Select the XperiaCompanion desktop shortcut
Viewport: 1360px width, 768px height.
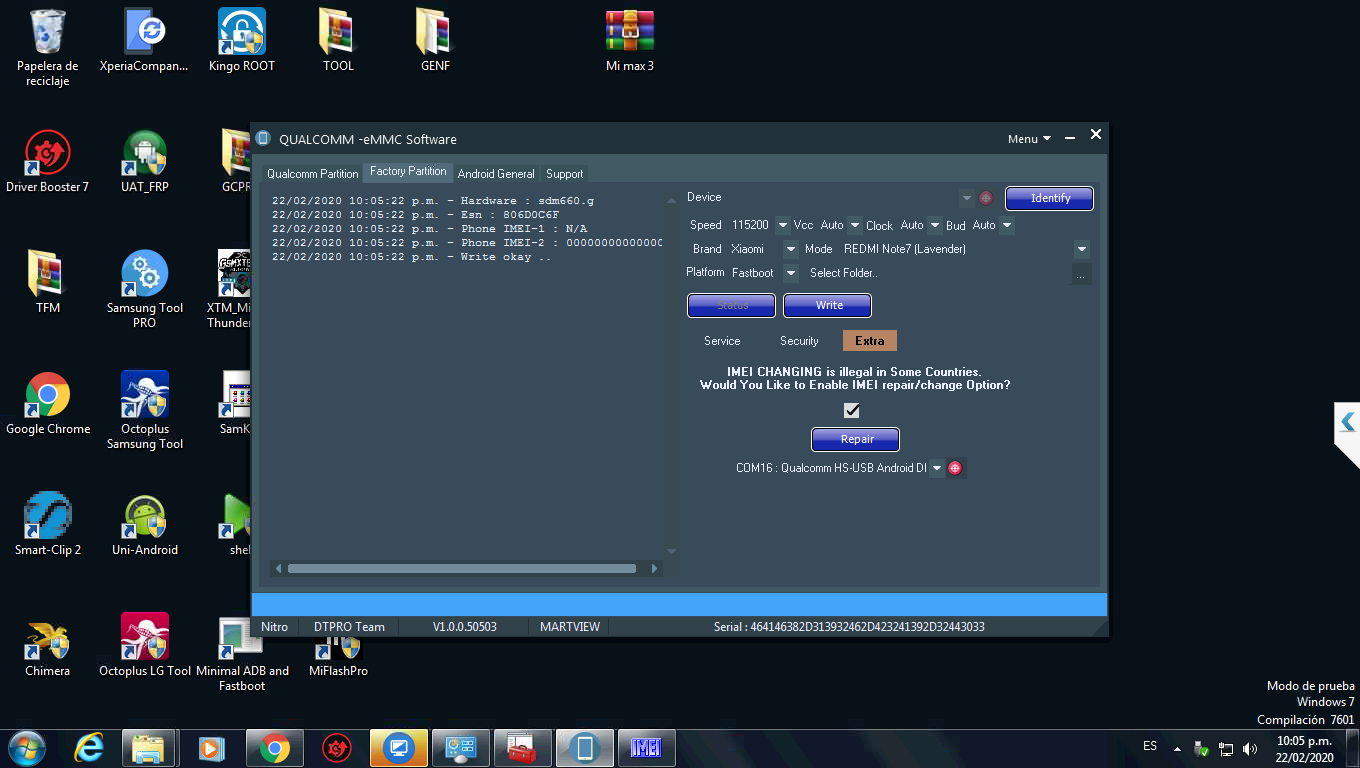tap(145, 41)
